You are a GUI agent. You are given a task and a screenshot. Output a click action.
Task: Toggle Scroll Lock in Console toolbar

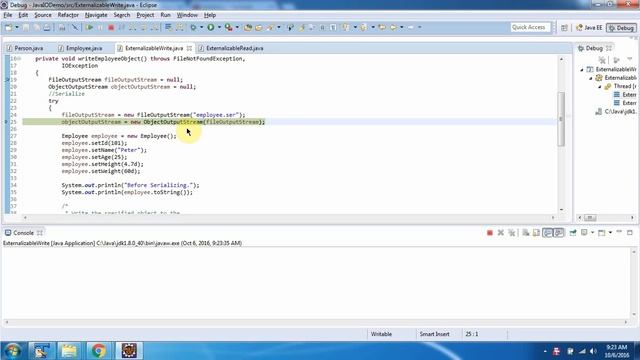pyautogui.click(x=536, y=233)
